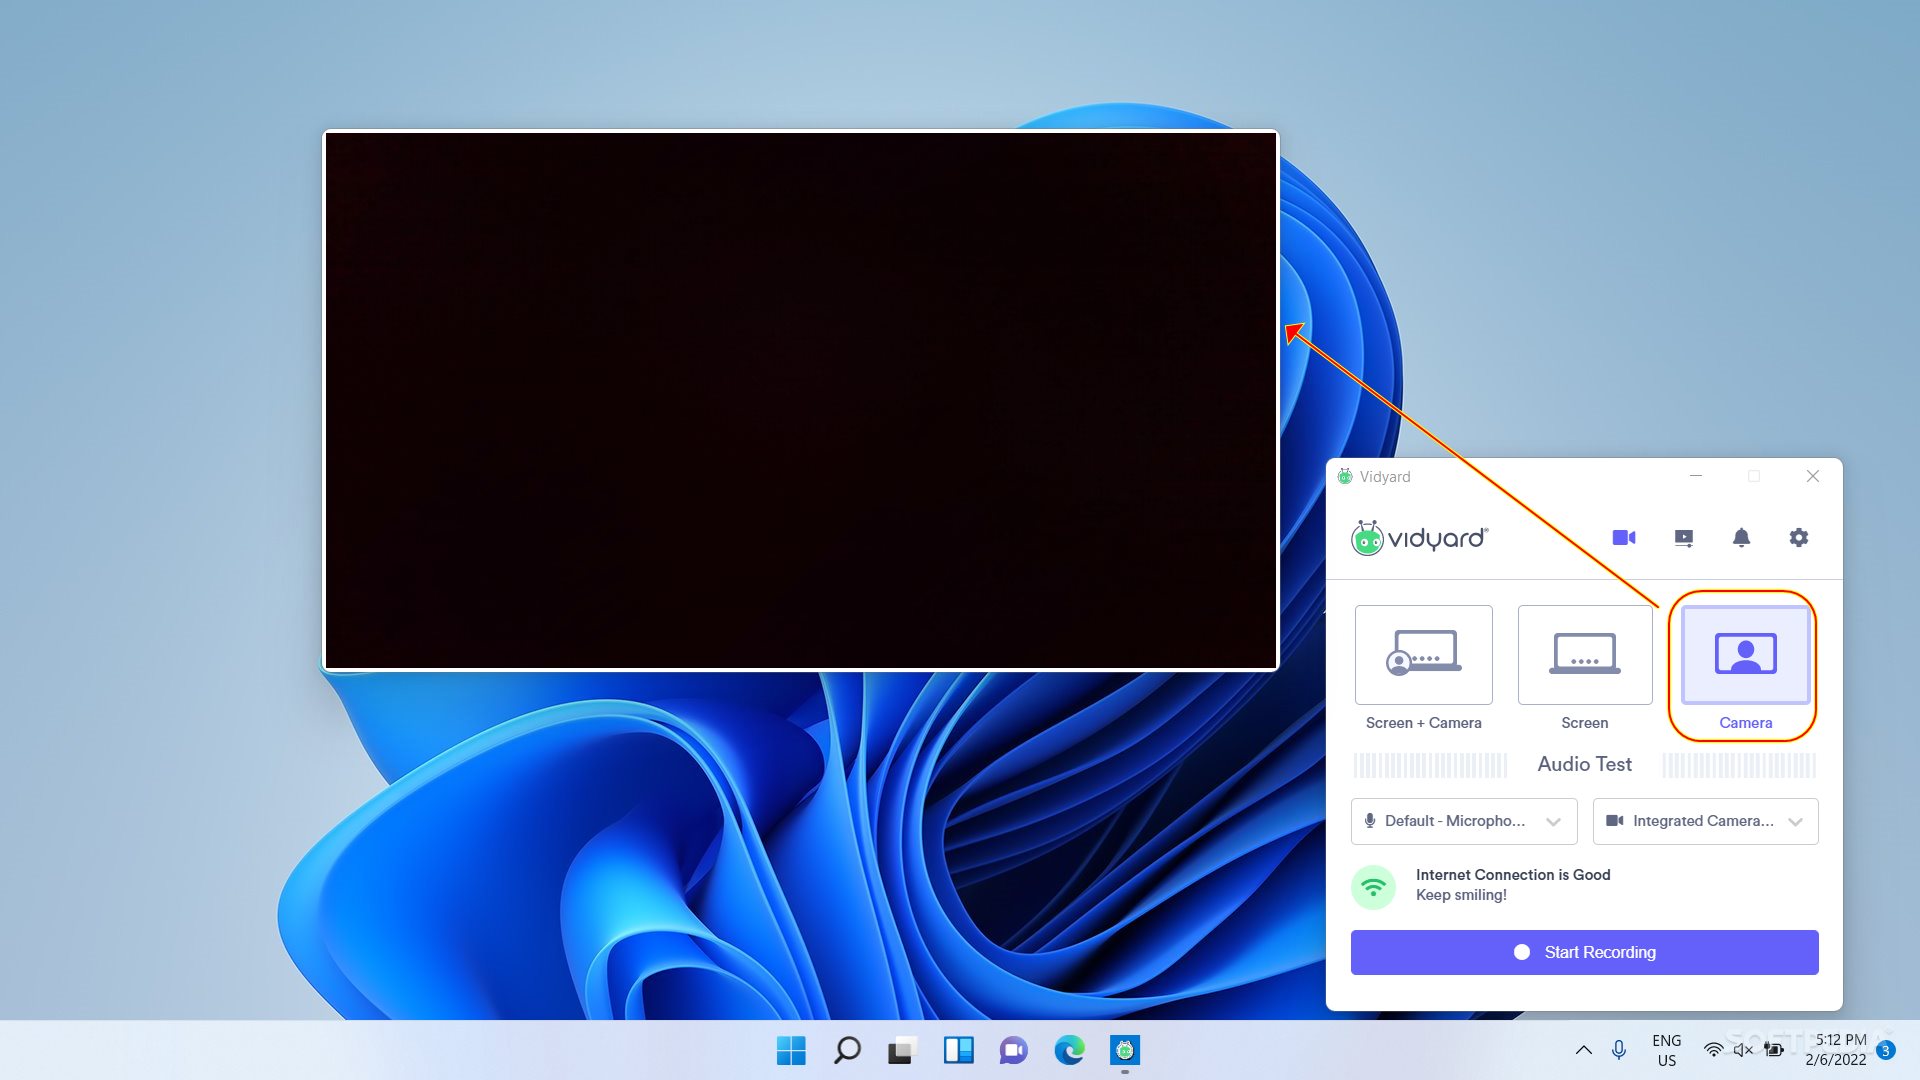This screenshot has height=1080, width=1920.
Task: Expand the Default Microphone dropdown
Action: click(x=1464, y=821)
